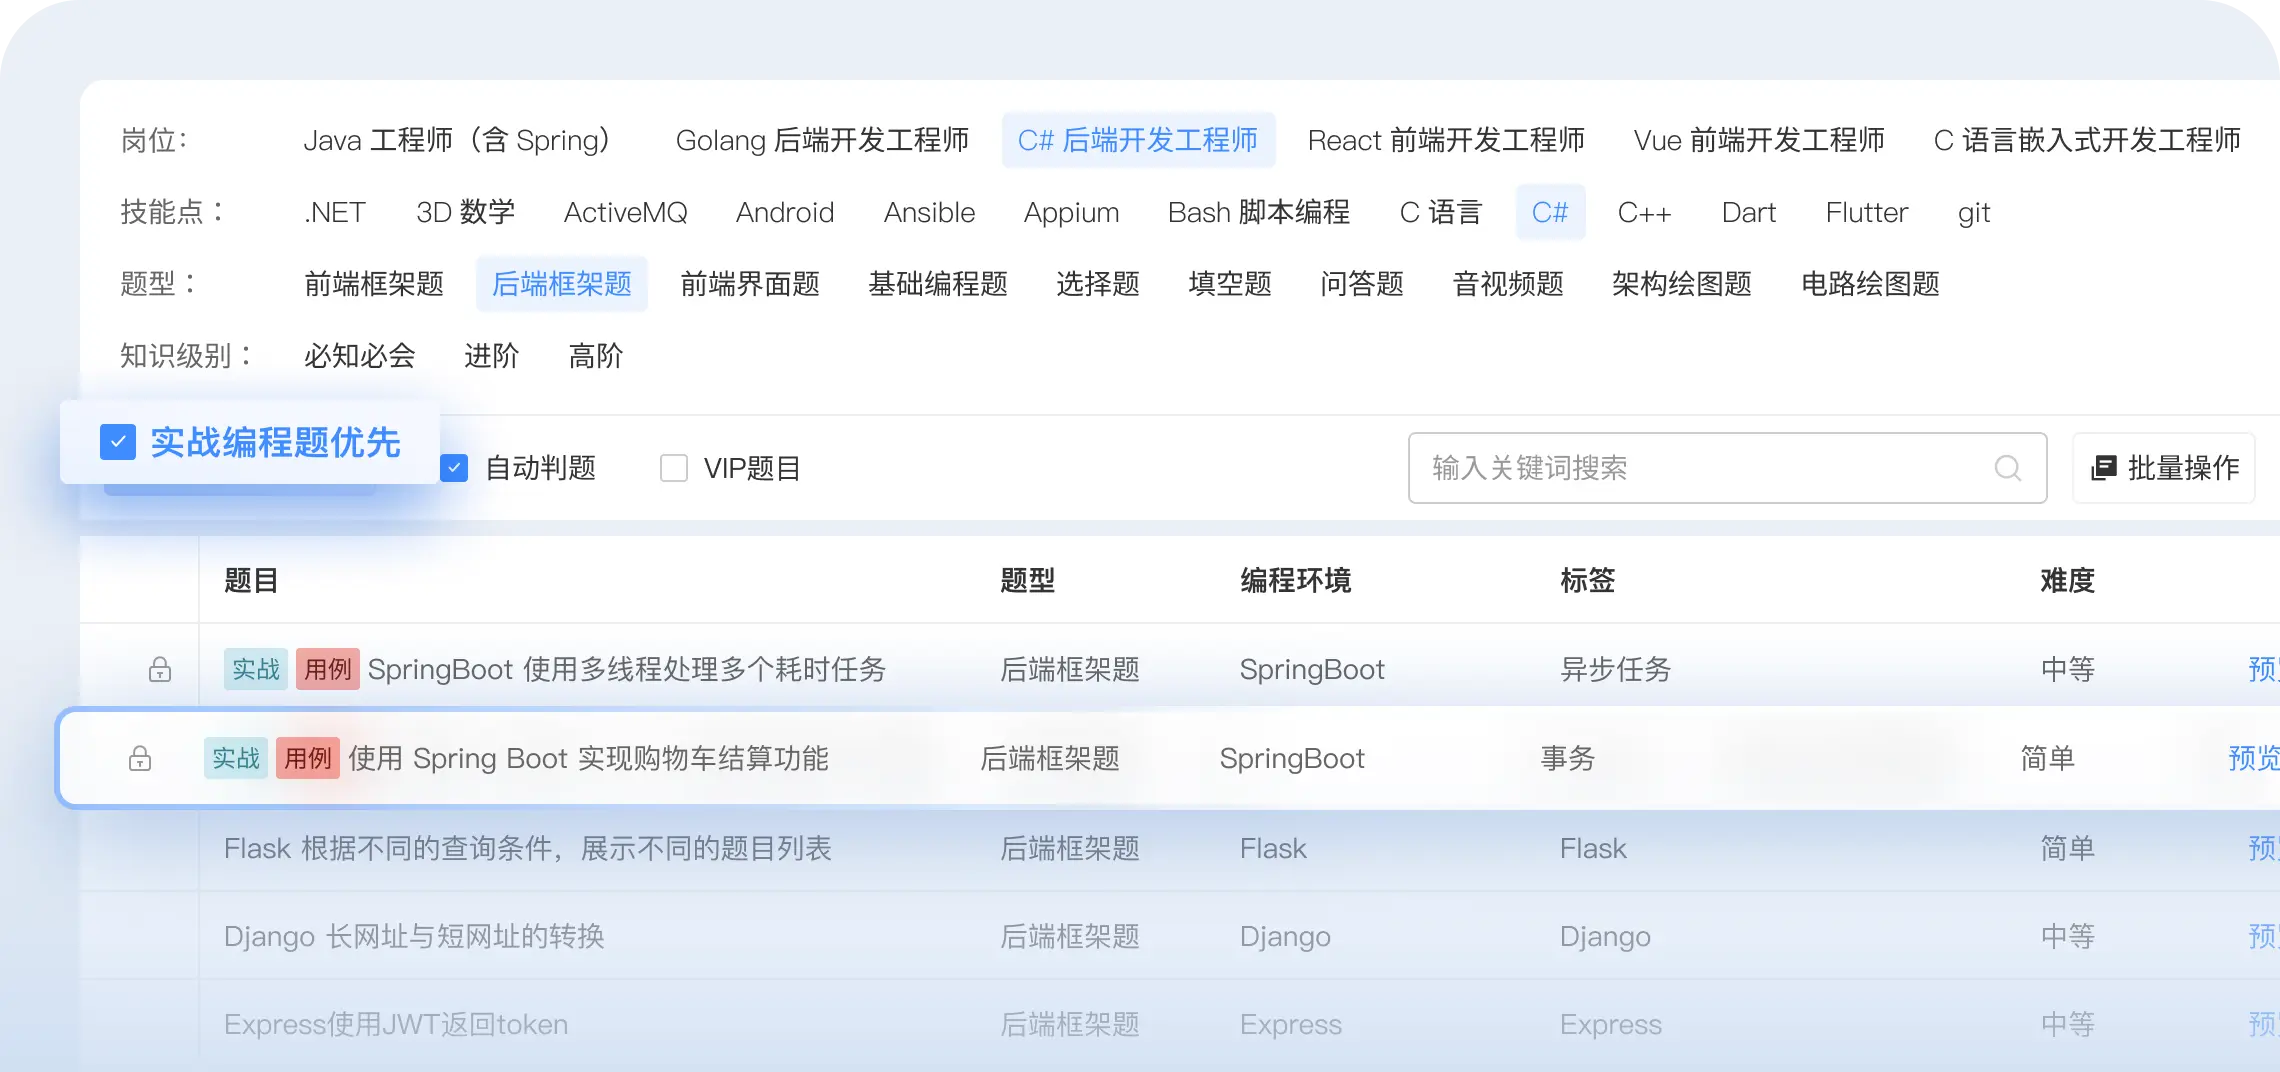Select the React 前端开发工程师 position filter
The image size is (2280, 1072).
tap(1446, 140)
